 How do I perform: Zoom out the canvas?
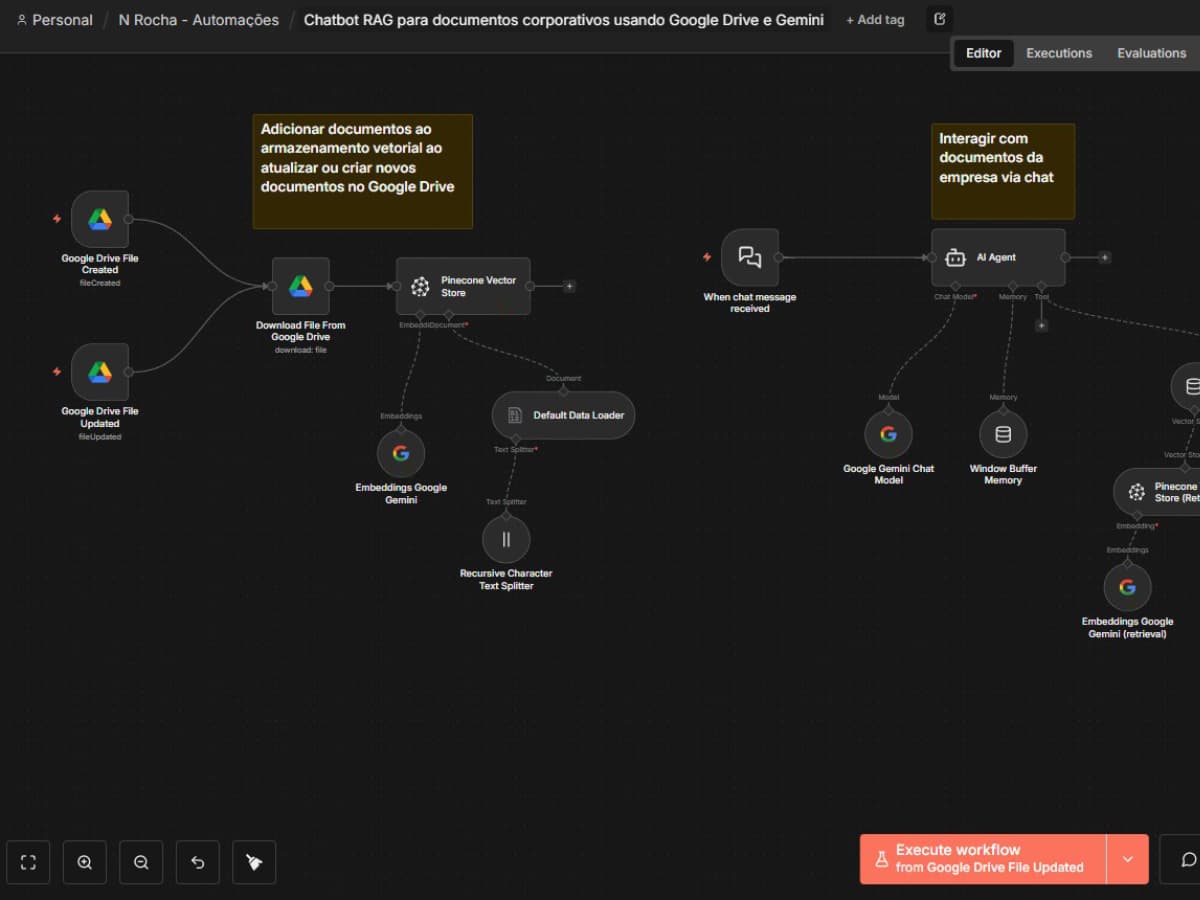[x=140, y=861]
